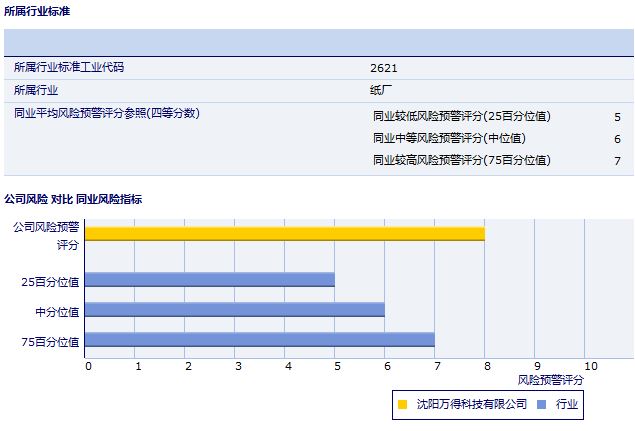Click the 公司风险 对比 同业风险指标 heading
Image resolution: width=635 pixels, height=431 pixels.
coord(73,199)
